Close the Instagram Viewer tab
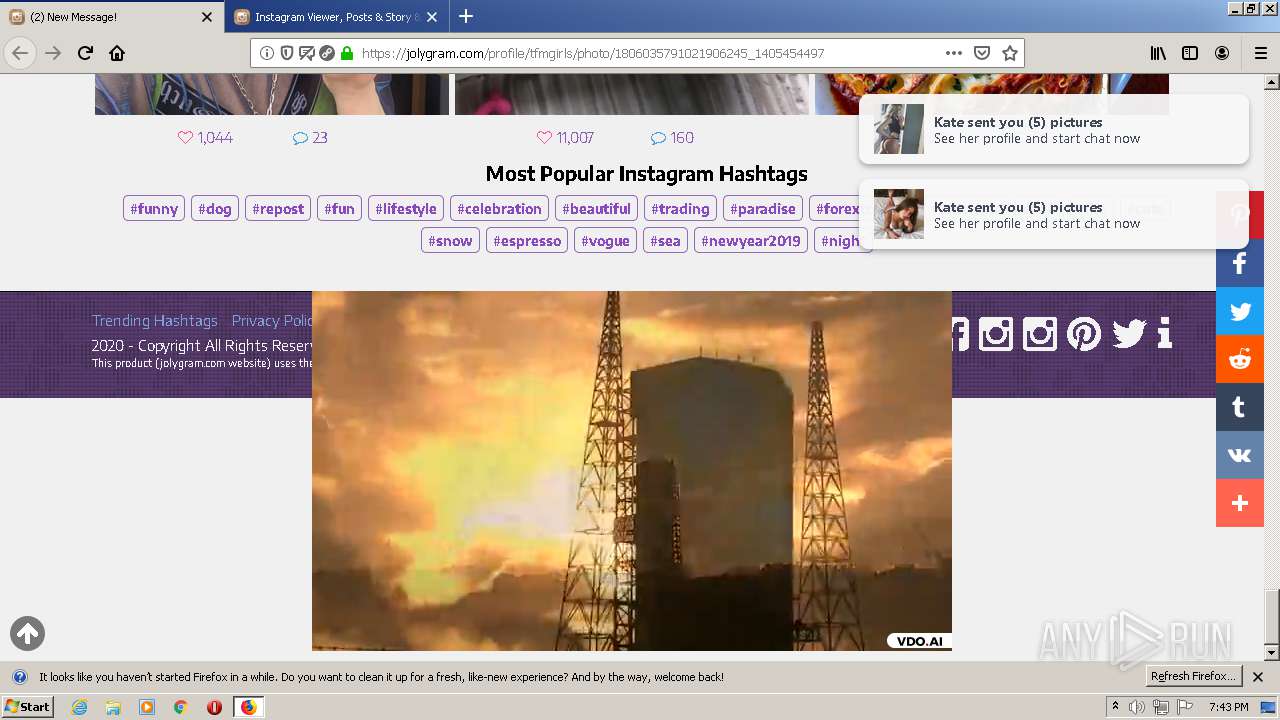The height and width of the screenshot is (720, 1280). [x=432, y=17]
